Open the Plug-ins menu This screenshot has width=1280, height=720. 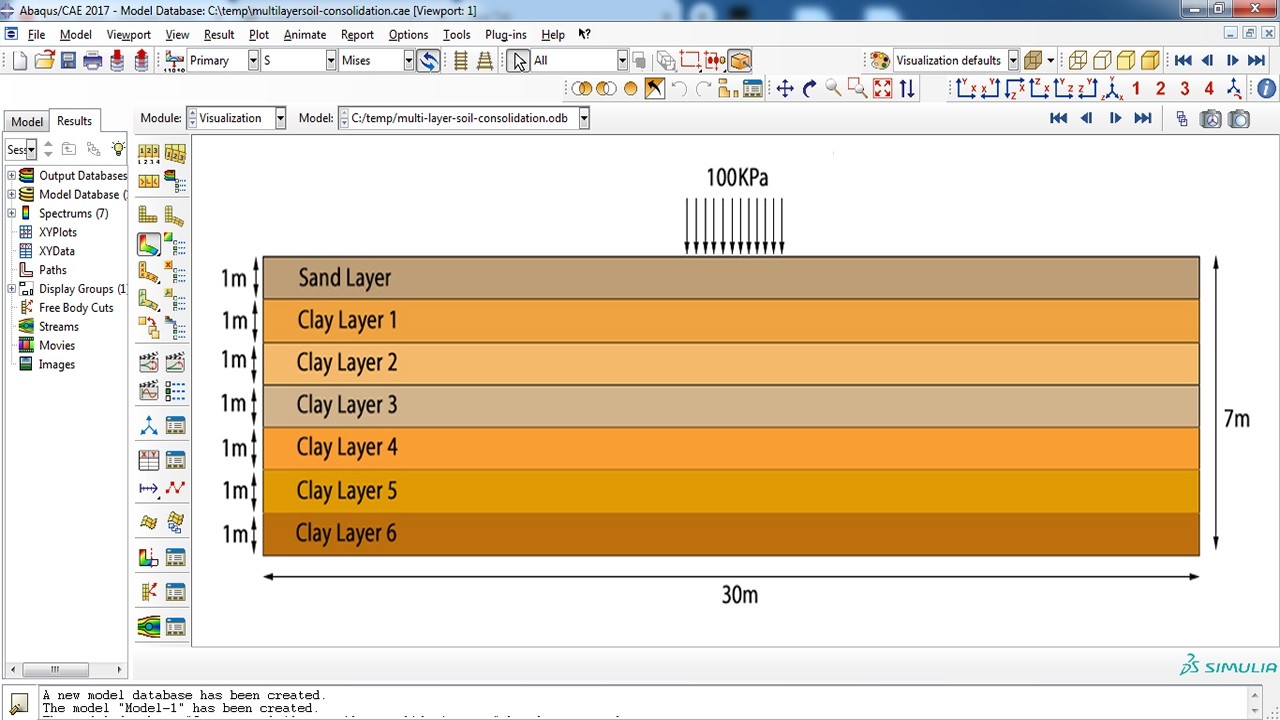point(505,34)
